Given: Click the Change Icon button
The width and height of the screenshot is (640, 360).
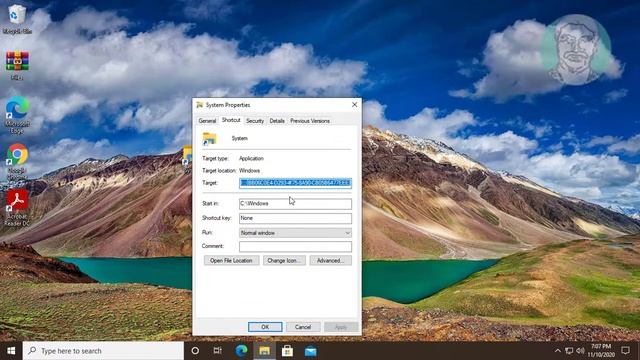Looking at the screenshot, I should pyautogui.click(x=284, y=260).
